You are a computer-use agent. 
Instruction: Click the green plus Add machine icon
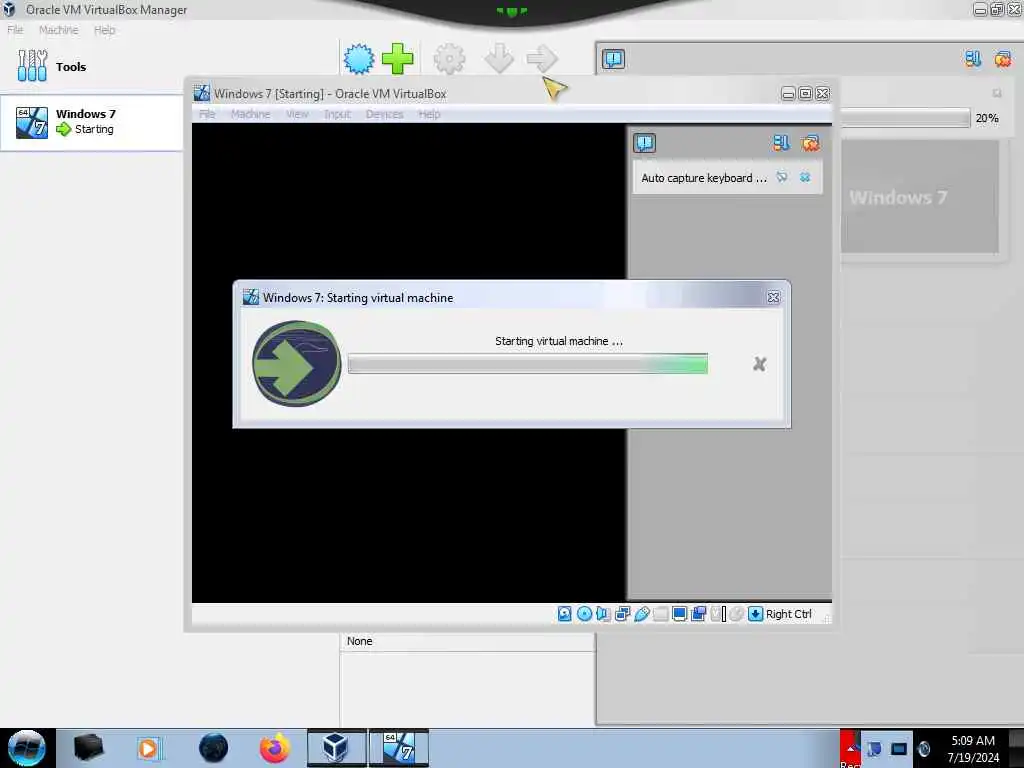pyautogui.click(x=397, y=59)
